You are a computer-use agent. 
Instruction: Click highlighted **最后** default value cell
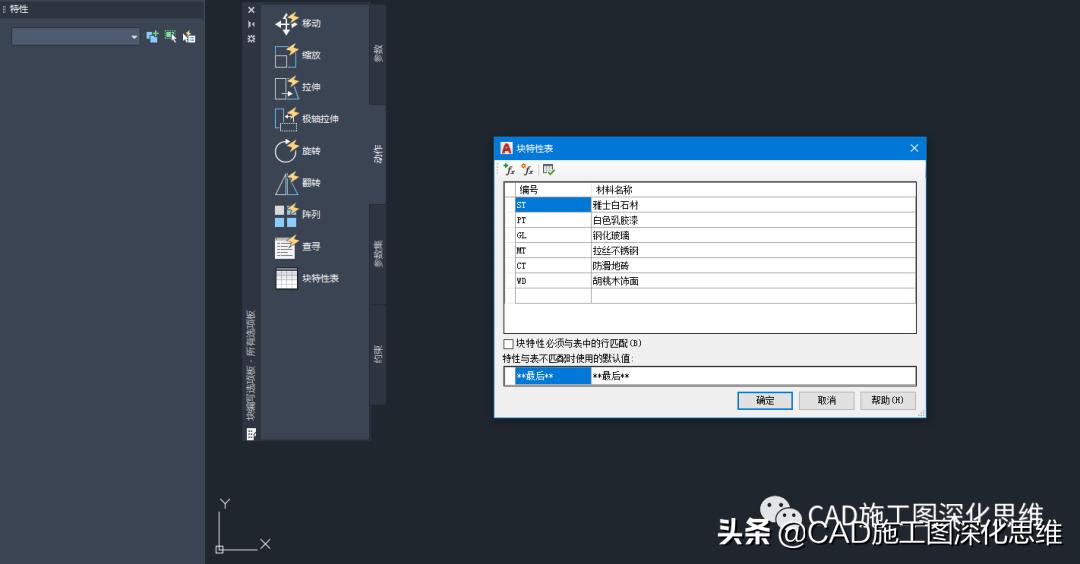(x=553, y=375)
